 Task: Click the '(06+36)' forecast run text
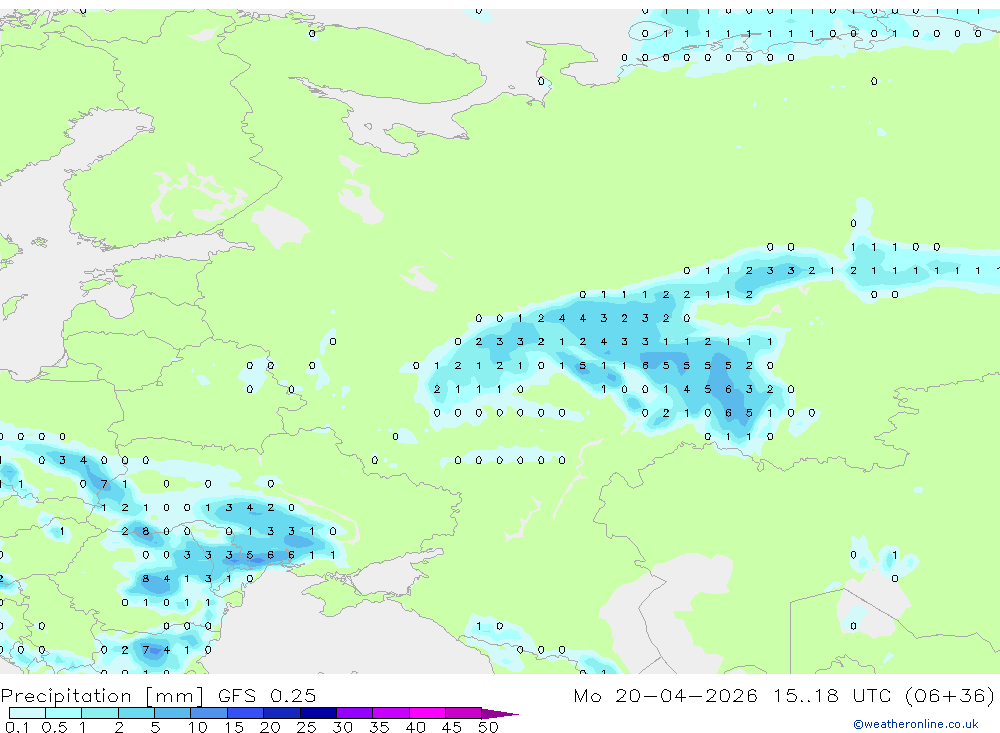click(950, 695)
